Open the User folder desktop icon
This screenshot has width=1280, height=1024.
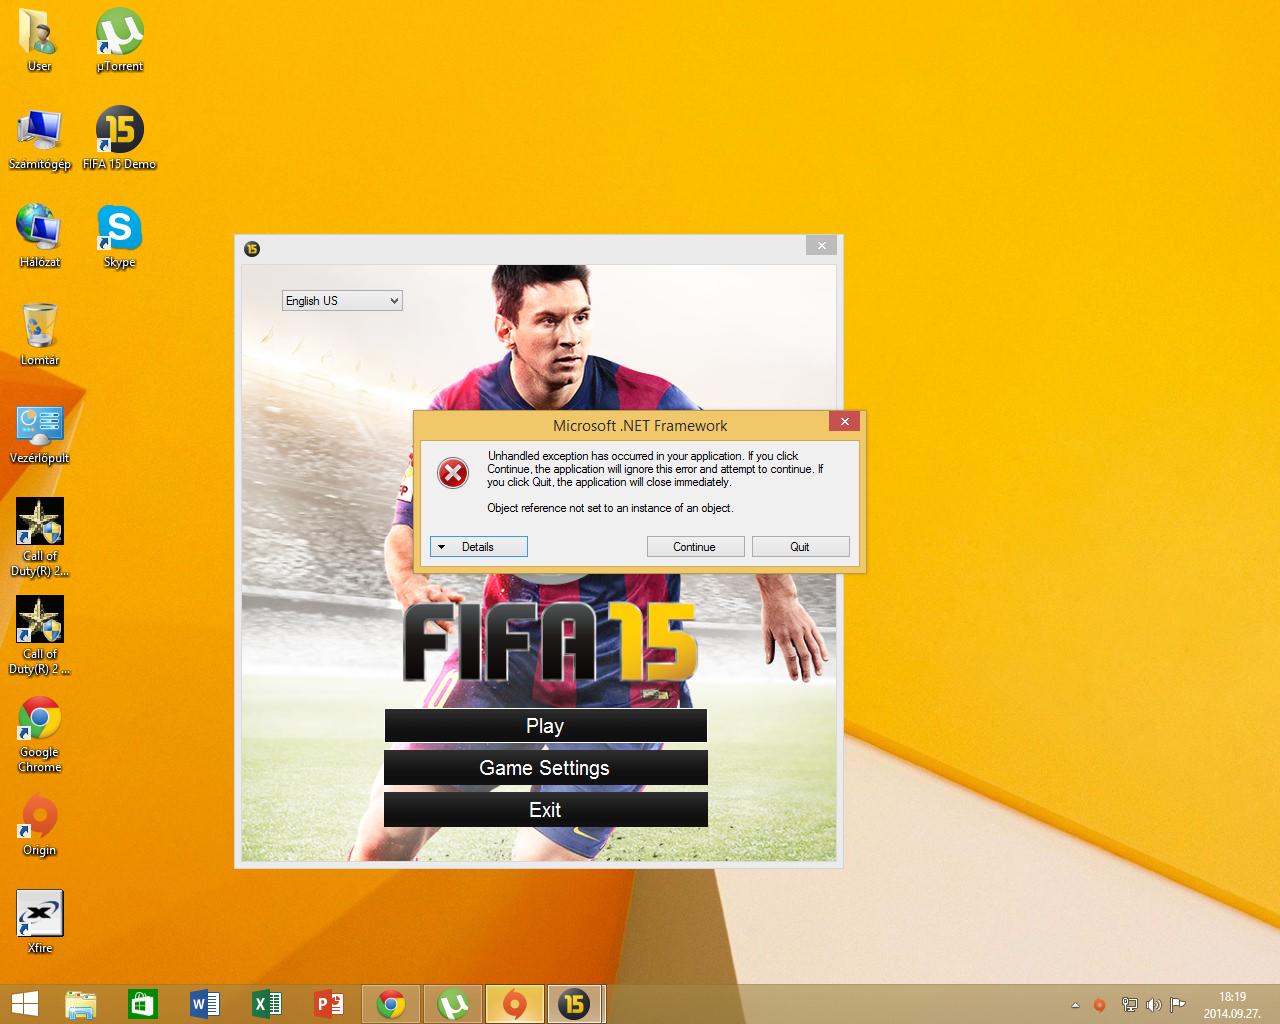pyautogui.click(x=39, y=40)
